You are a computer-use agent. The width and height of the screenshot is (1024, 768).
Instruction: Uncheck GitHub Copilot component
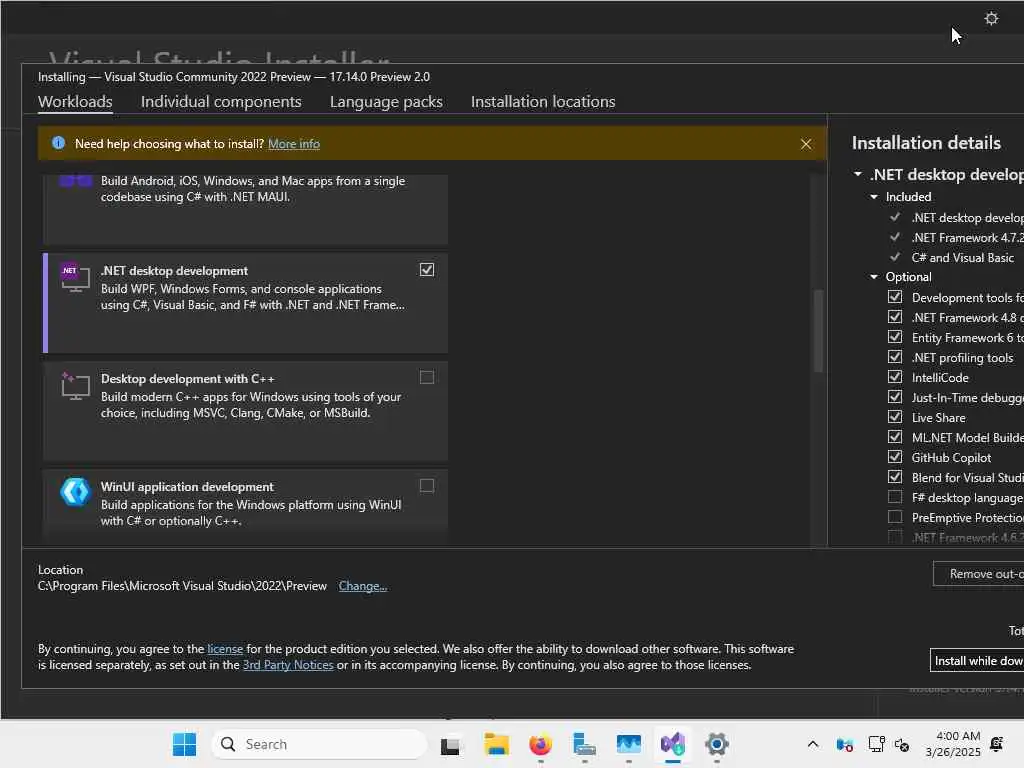[x=895, y=457]
